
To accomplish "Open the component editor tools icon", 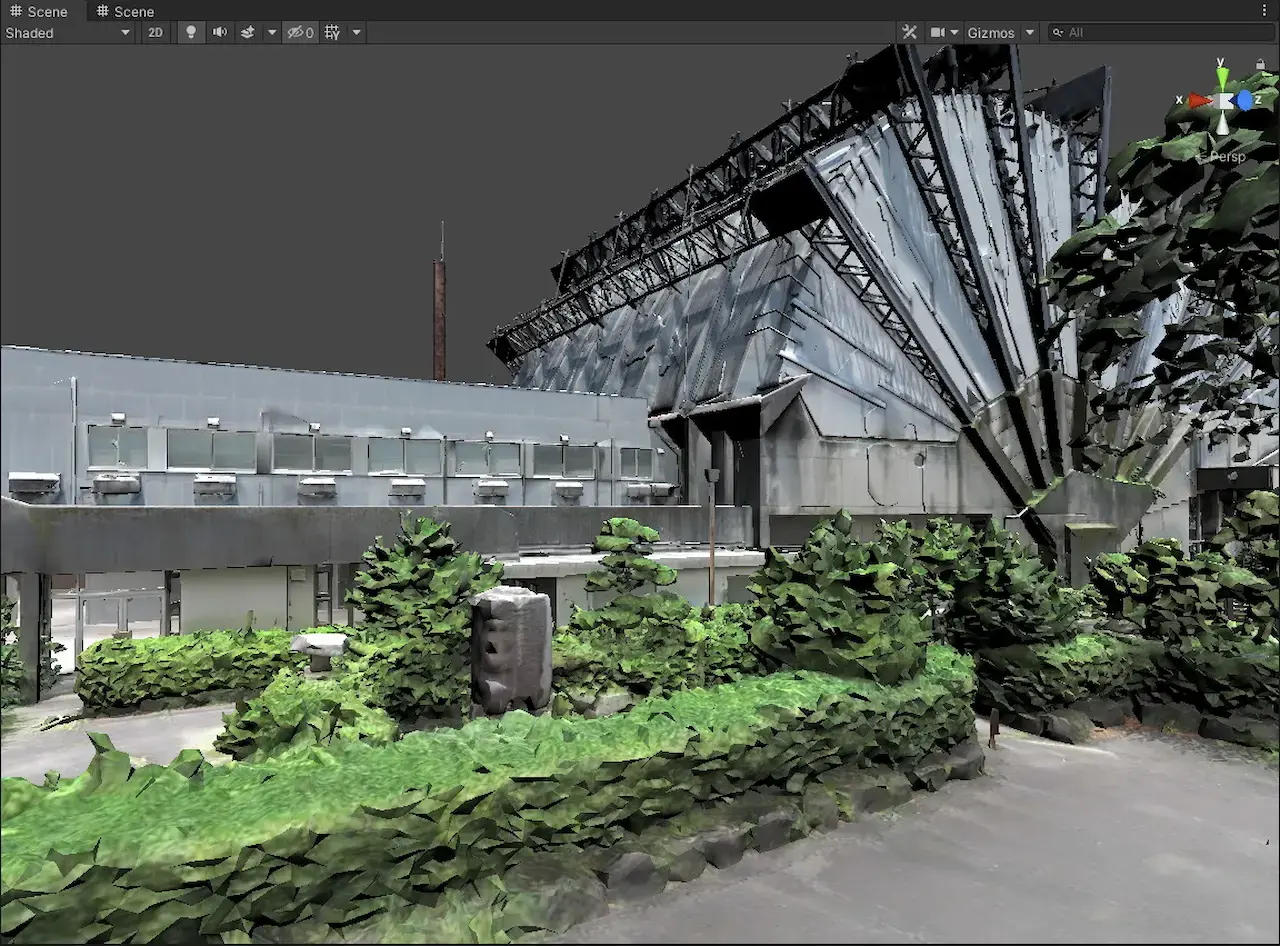I will (x=909, y=33).
